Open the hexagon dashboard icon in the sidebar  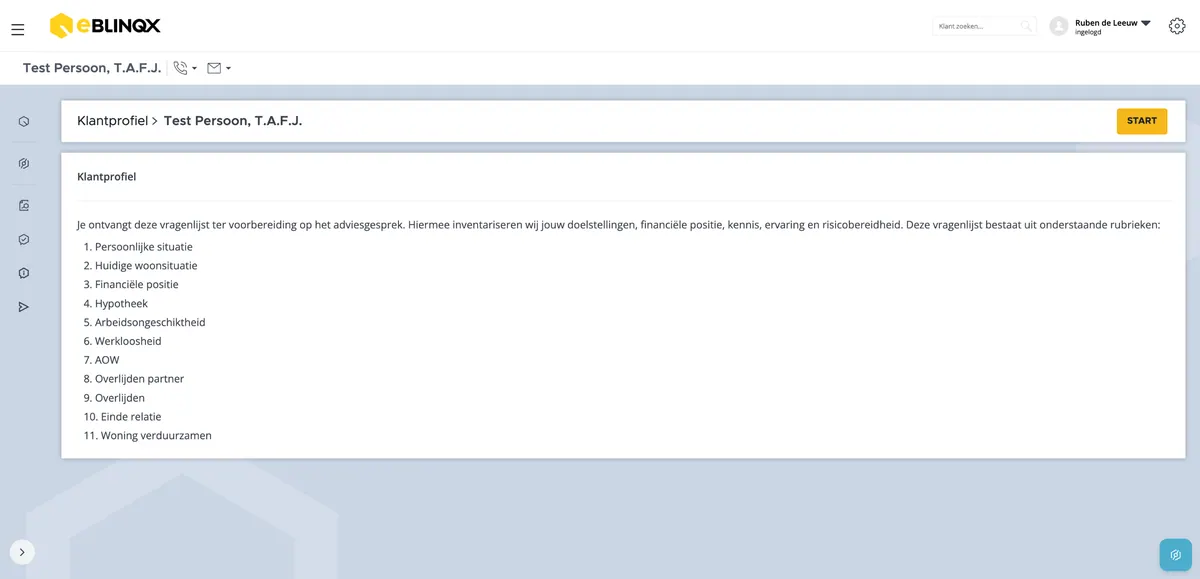coord(24,122)
